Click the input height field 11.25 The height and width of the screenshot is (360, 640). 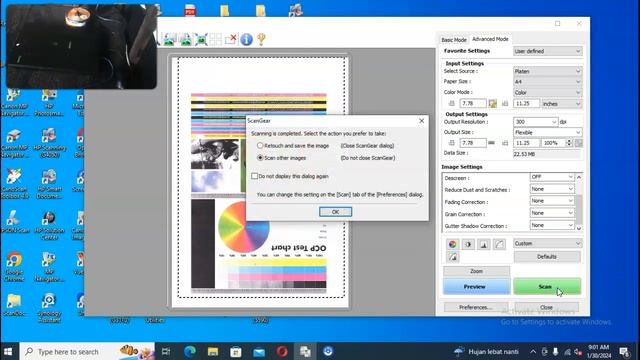(526, 104)
